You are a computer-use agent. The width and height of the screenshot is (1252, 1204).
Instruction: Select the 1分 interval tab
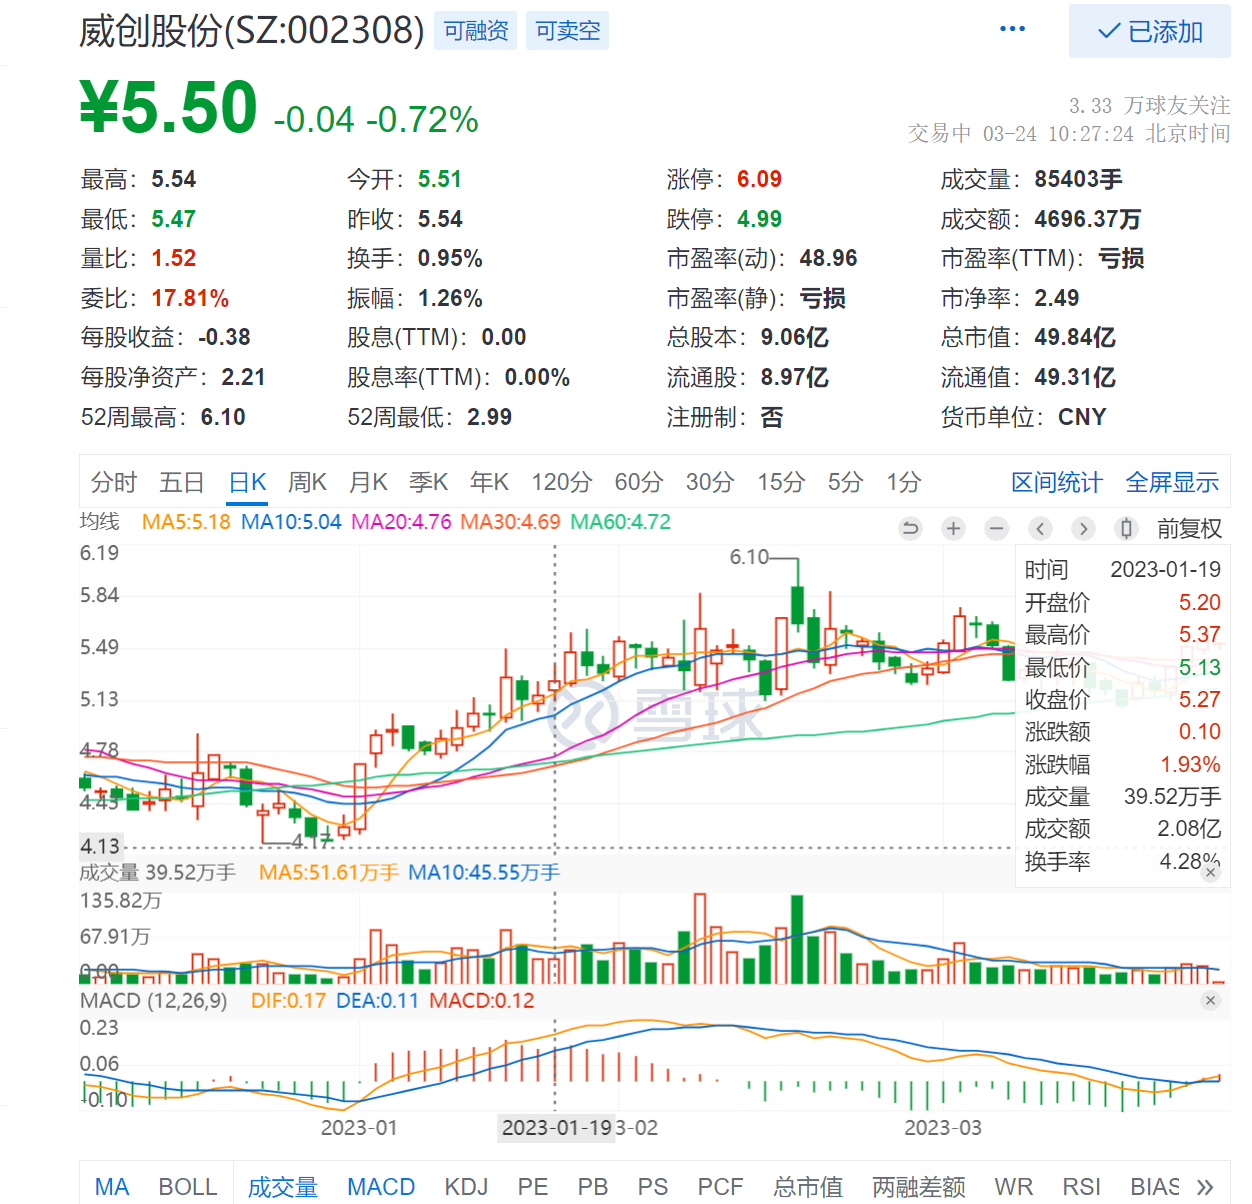pos(904,483)
